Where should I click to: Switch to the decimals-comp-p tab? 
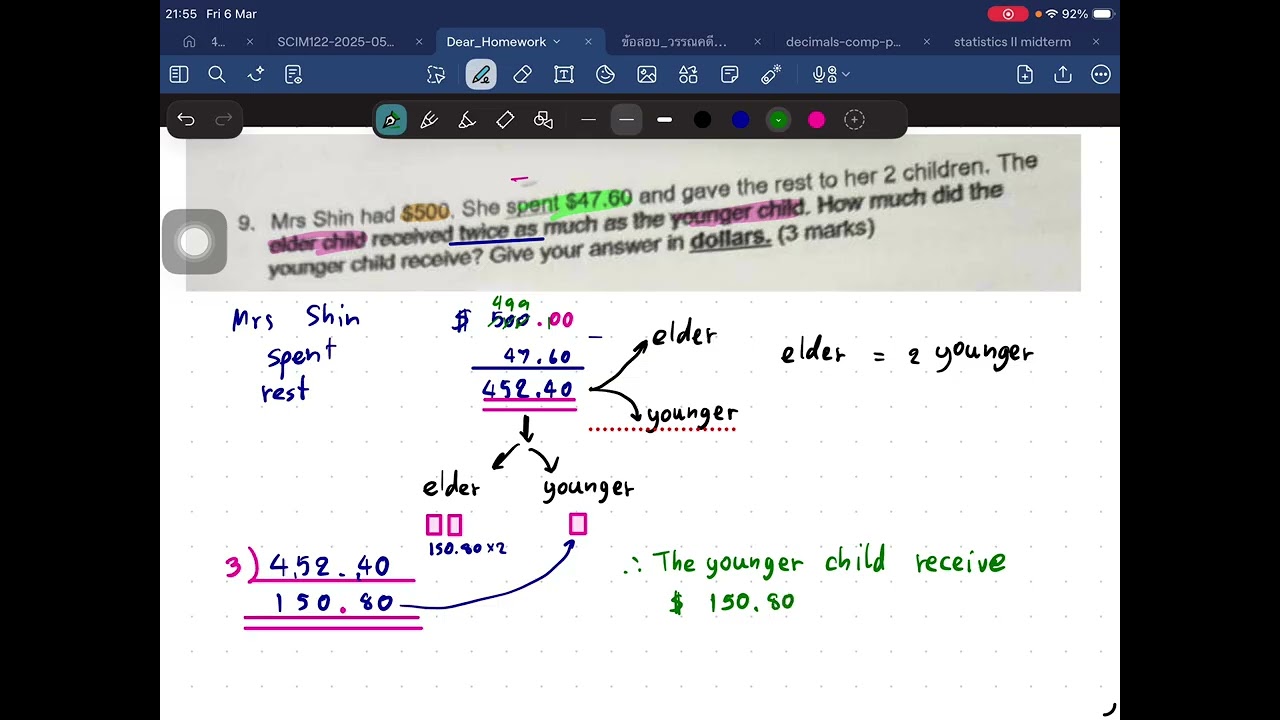click(x=843, y=42)
